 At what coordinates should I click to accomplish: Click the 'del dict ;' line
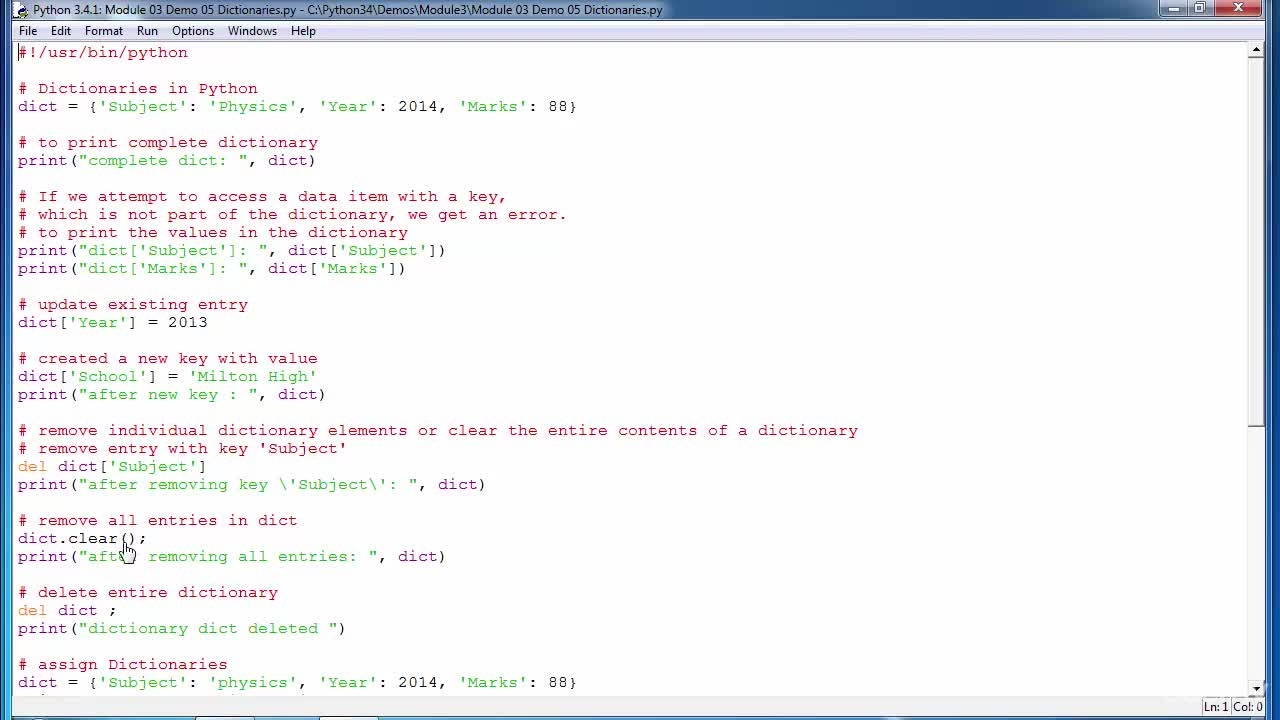(67, 611)
